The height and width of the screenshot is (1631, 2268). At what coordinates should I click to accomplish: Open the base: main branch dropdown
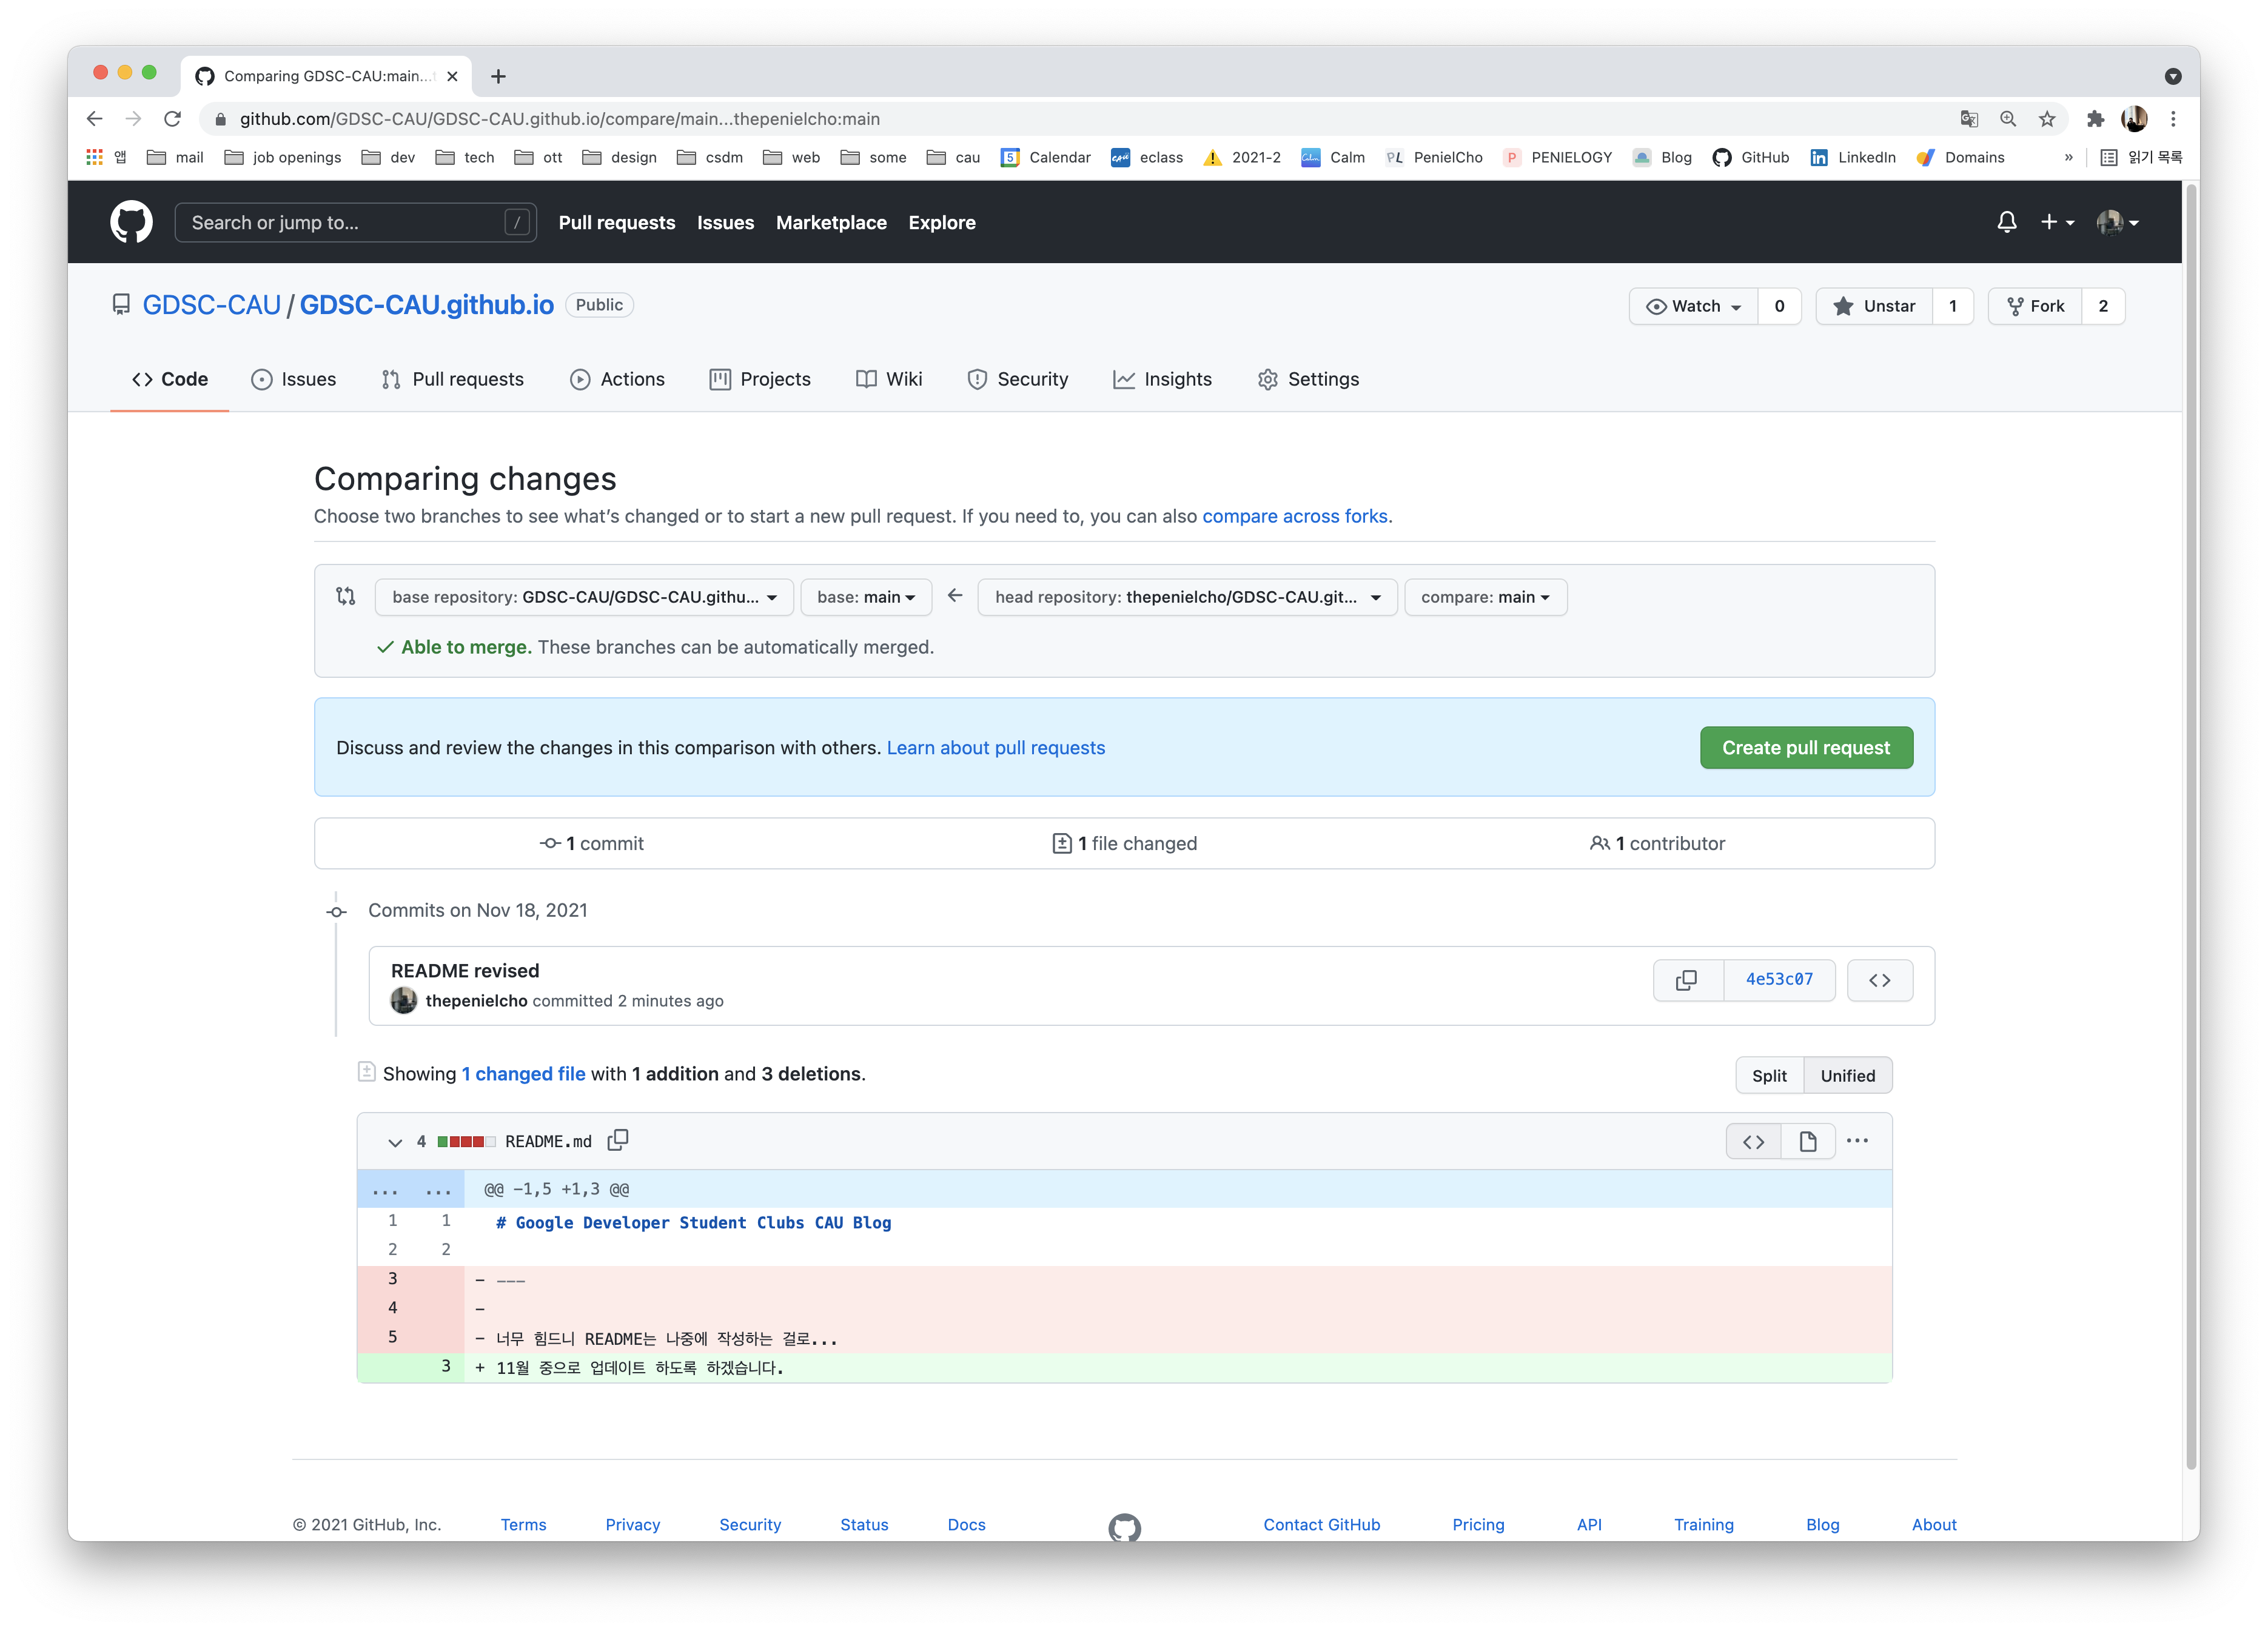click(x=866, y=597)
